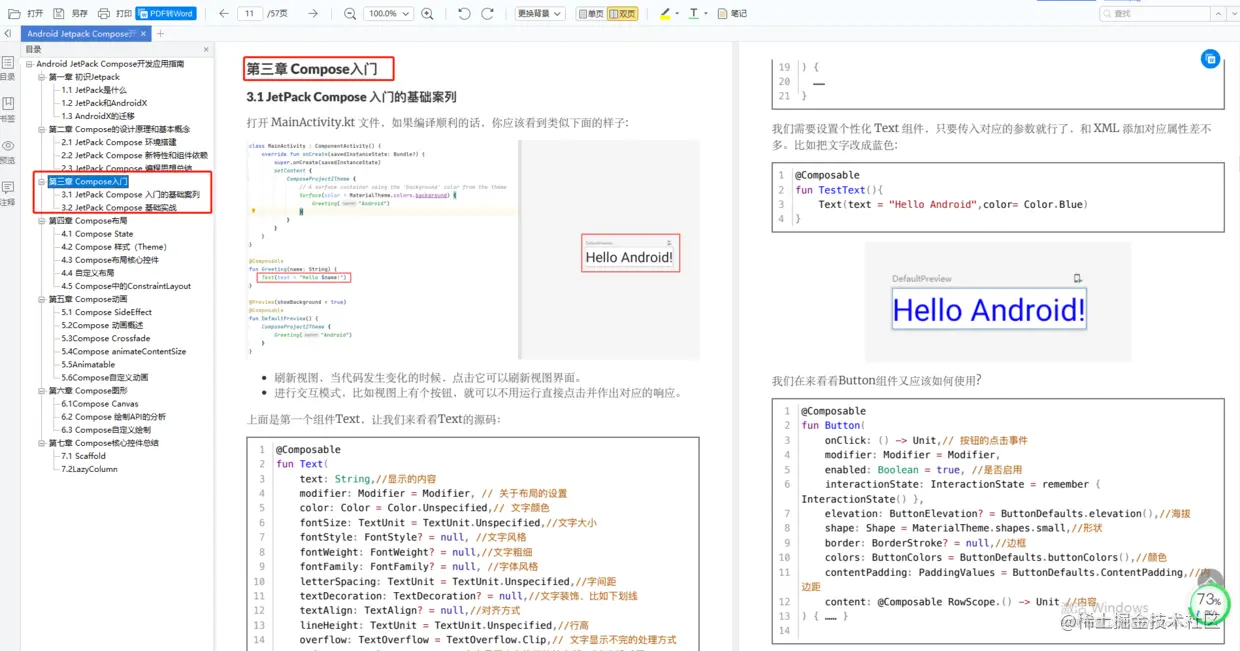Close the 目录 outline panel
Viewport: 1240px width, 651px height.
(207, 49)
